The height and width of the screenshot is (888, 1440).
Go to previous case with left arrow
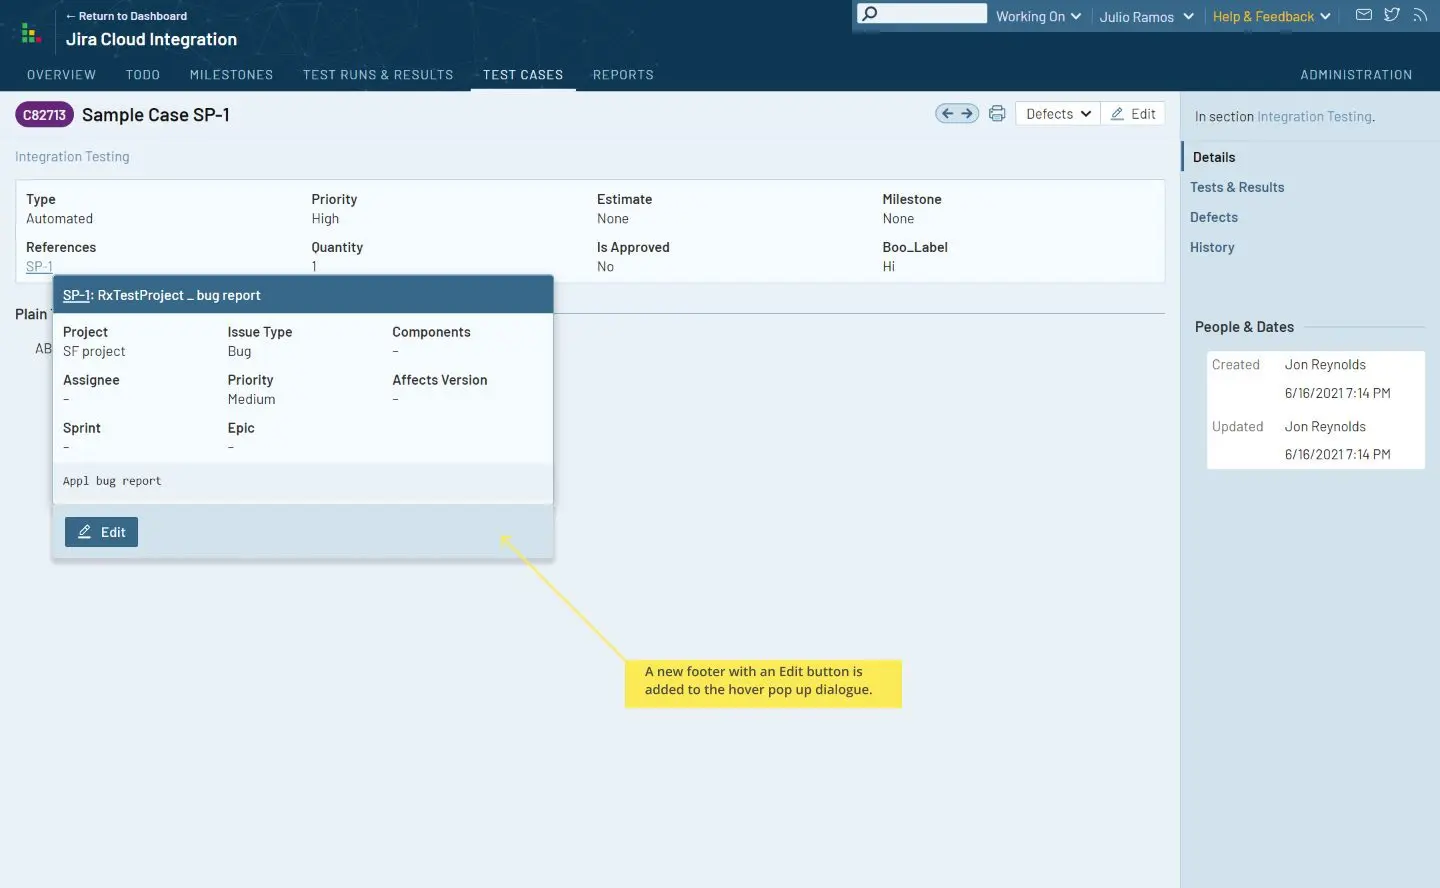(x=947, y=114)
